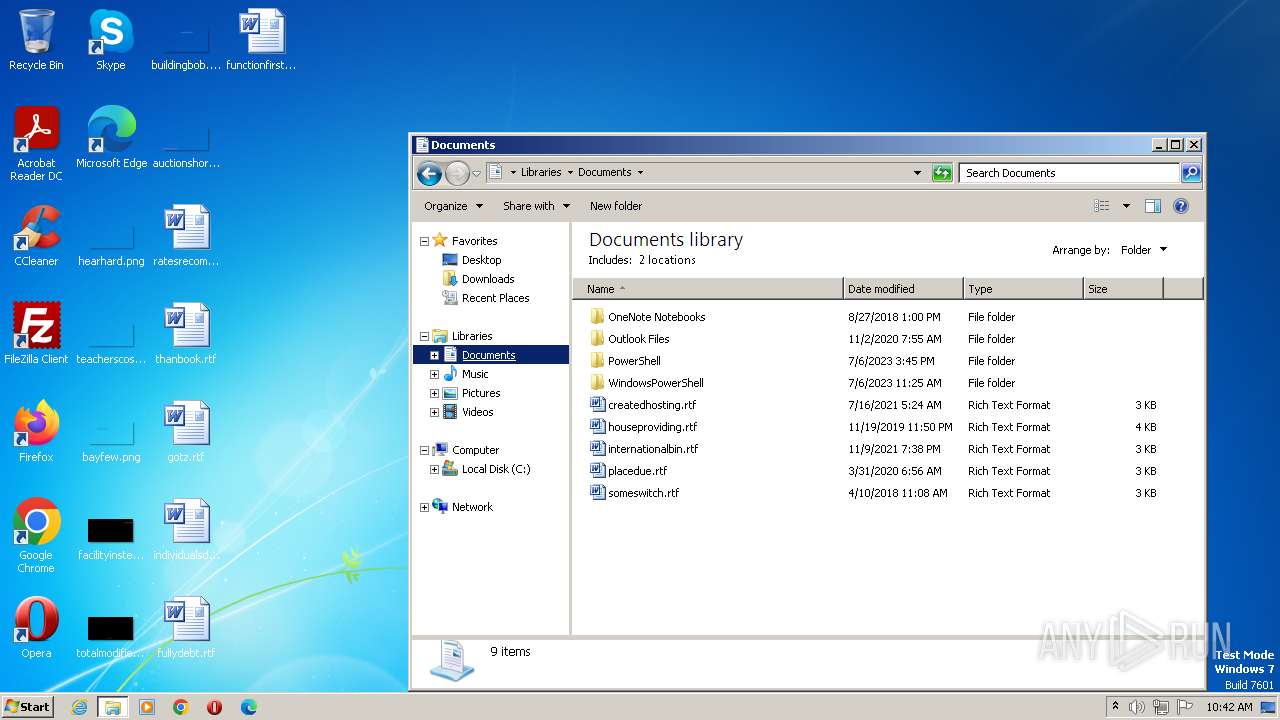The width and height of the screenshot is (1280, 720).
Task: Select fullydebt.rtf desktop file
Action: 186,628
